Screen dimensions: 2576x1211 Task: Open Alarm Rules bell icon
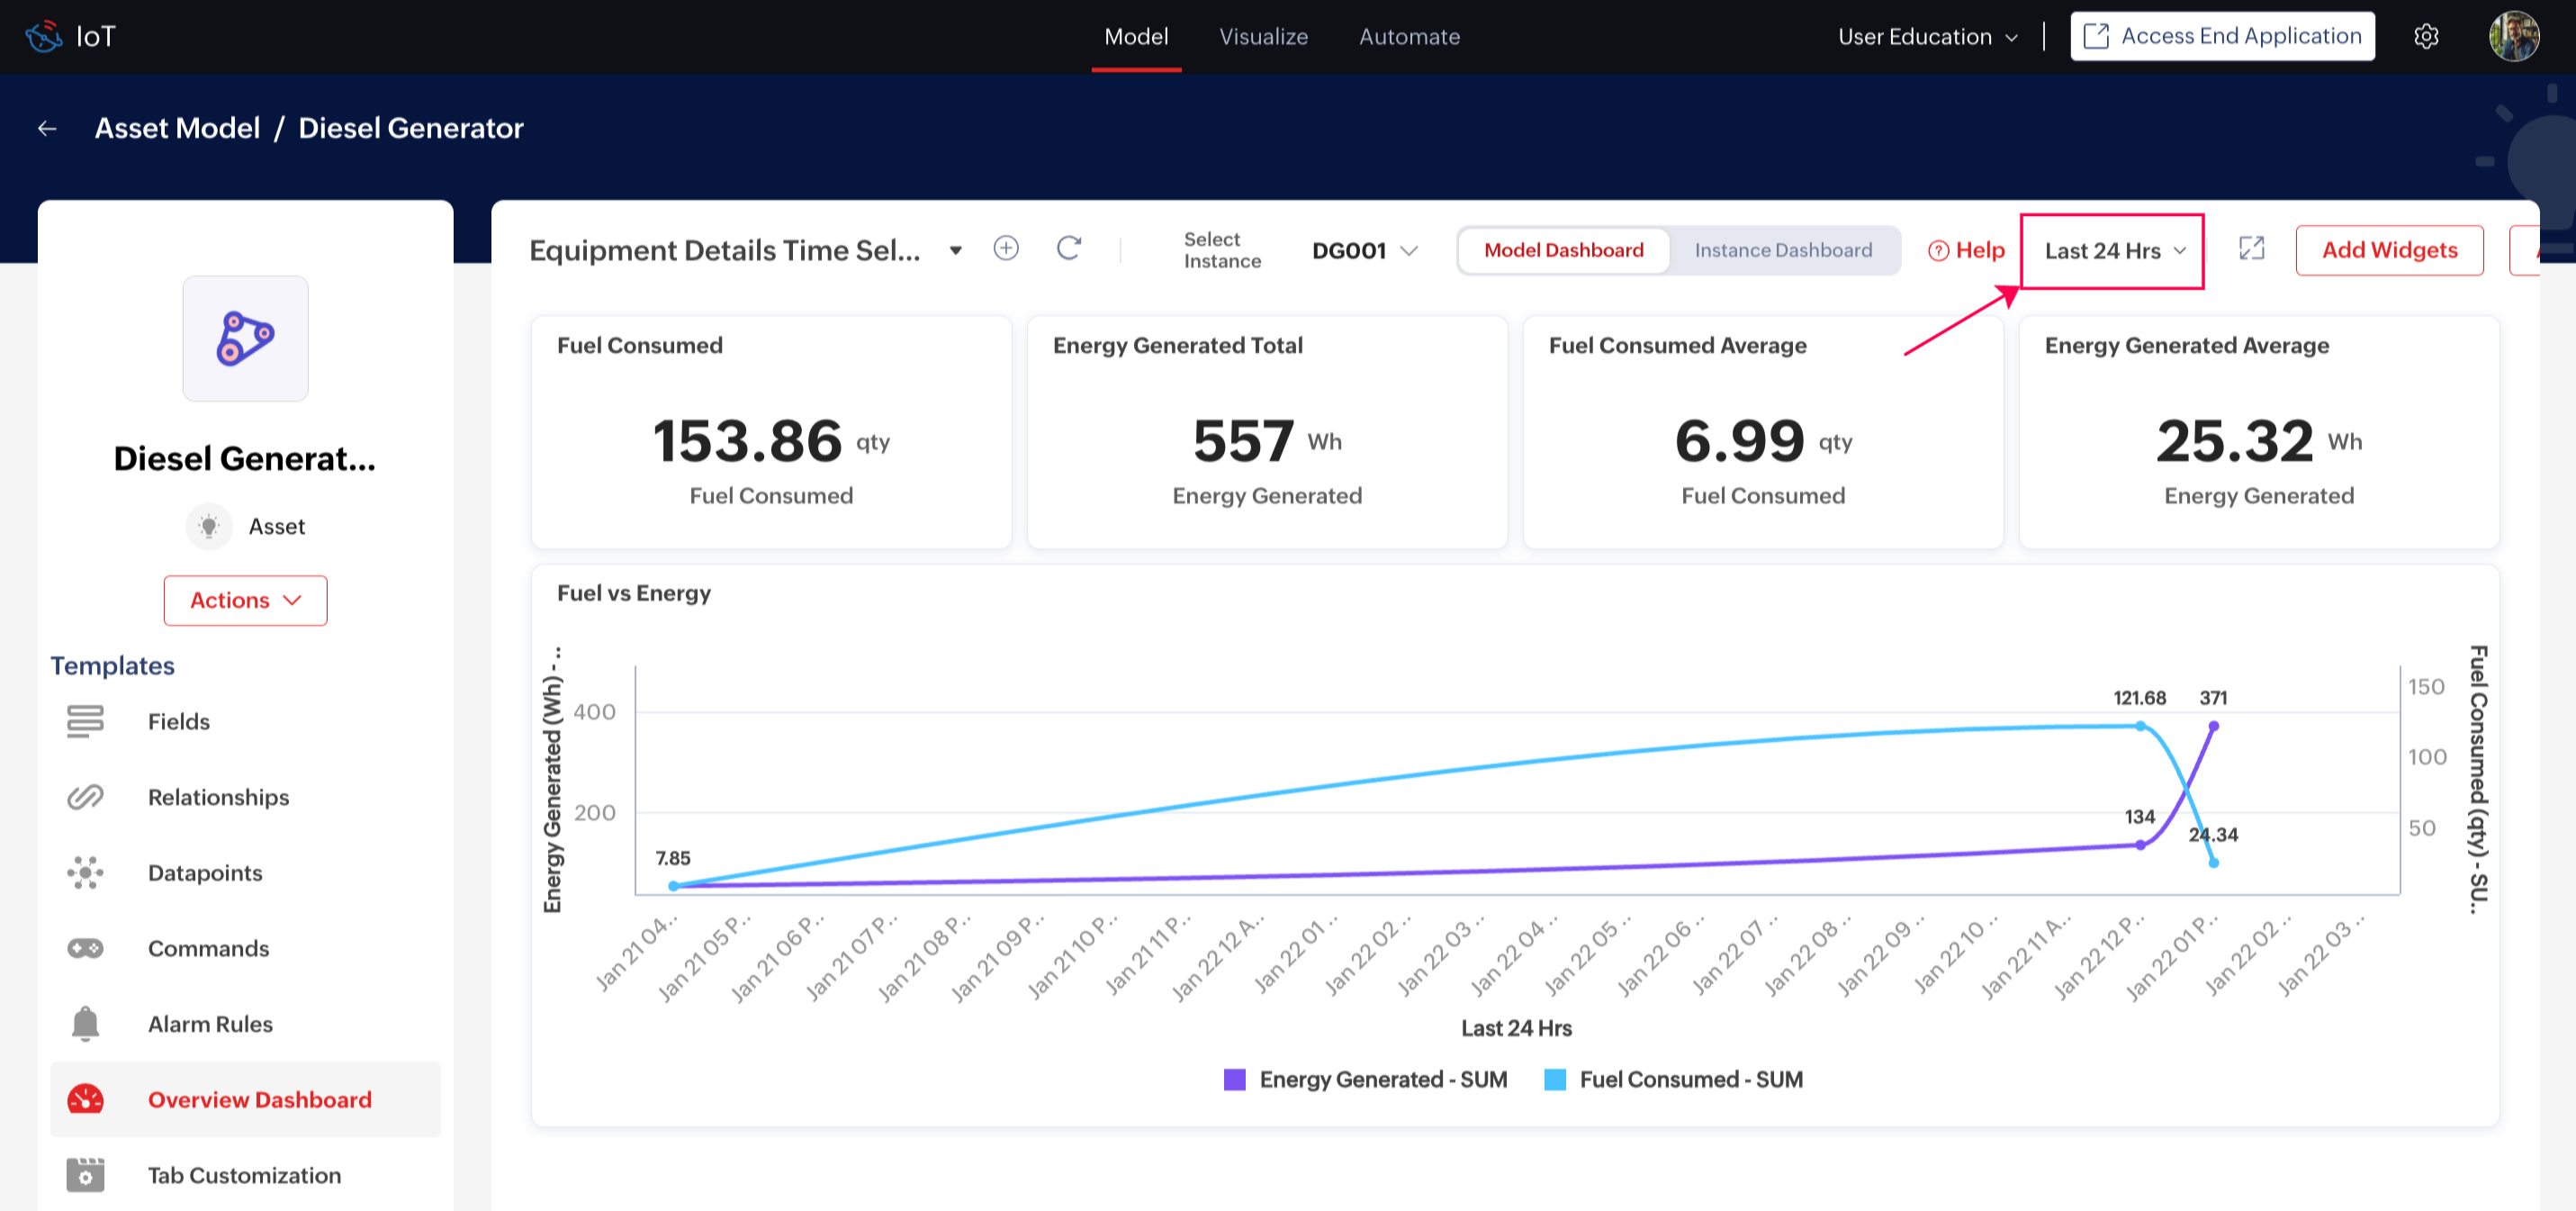[85, 1023]
